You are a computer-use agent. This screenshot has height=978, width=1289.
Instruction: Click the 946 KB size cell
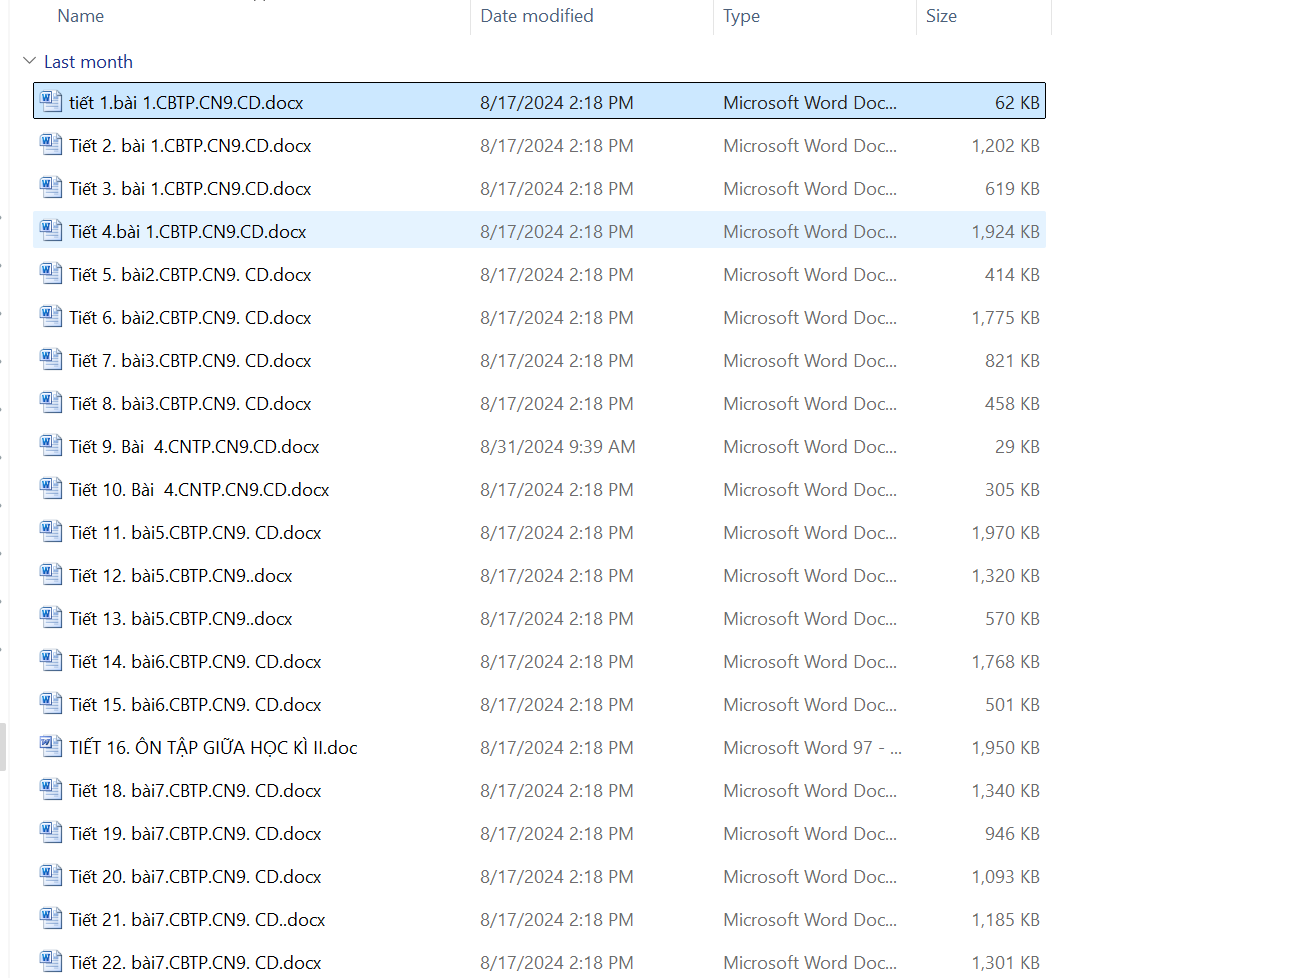[1012, 834]
